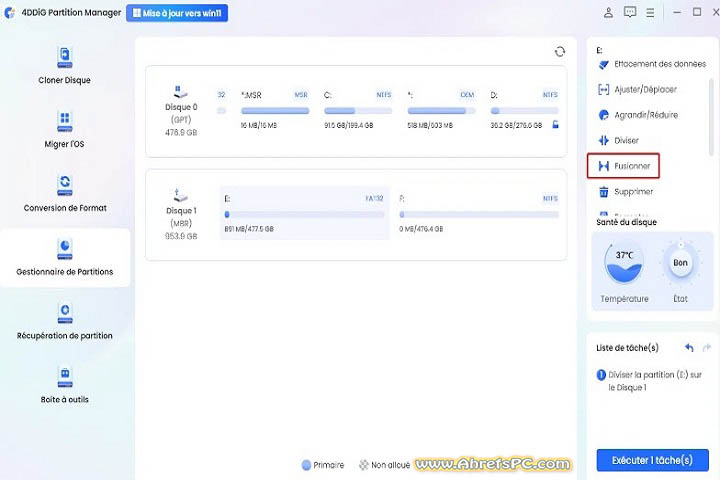This screenshot has height=480, width=720.
Task: Choose Ajuster/Déplacer option
Action: pyautogui.click(x=638, y=90)
